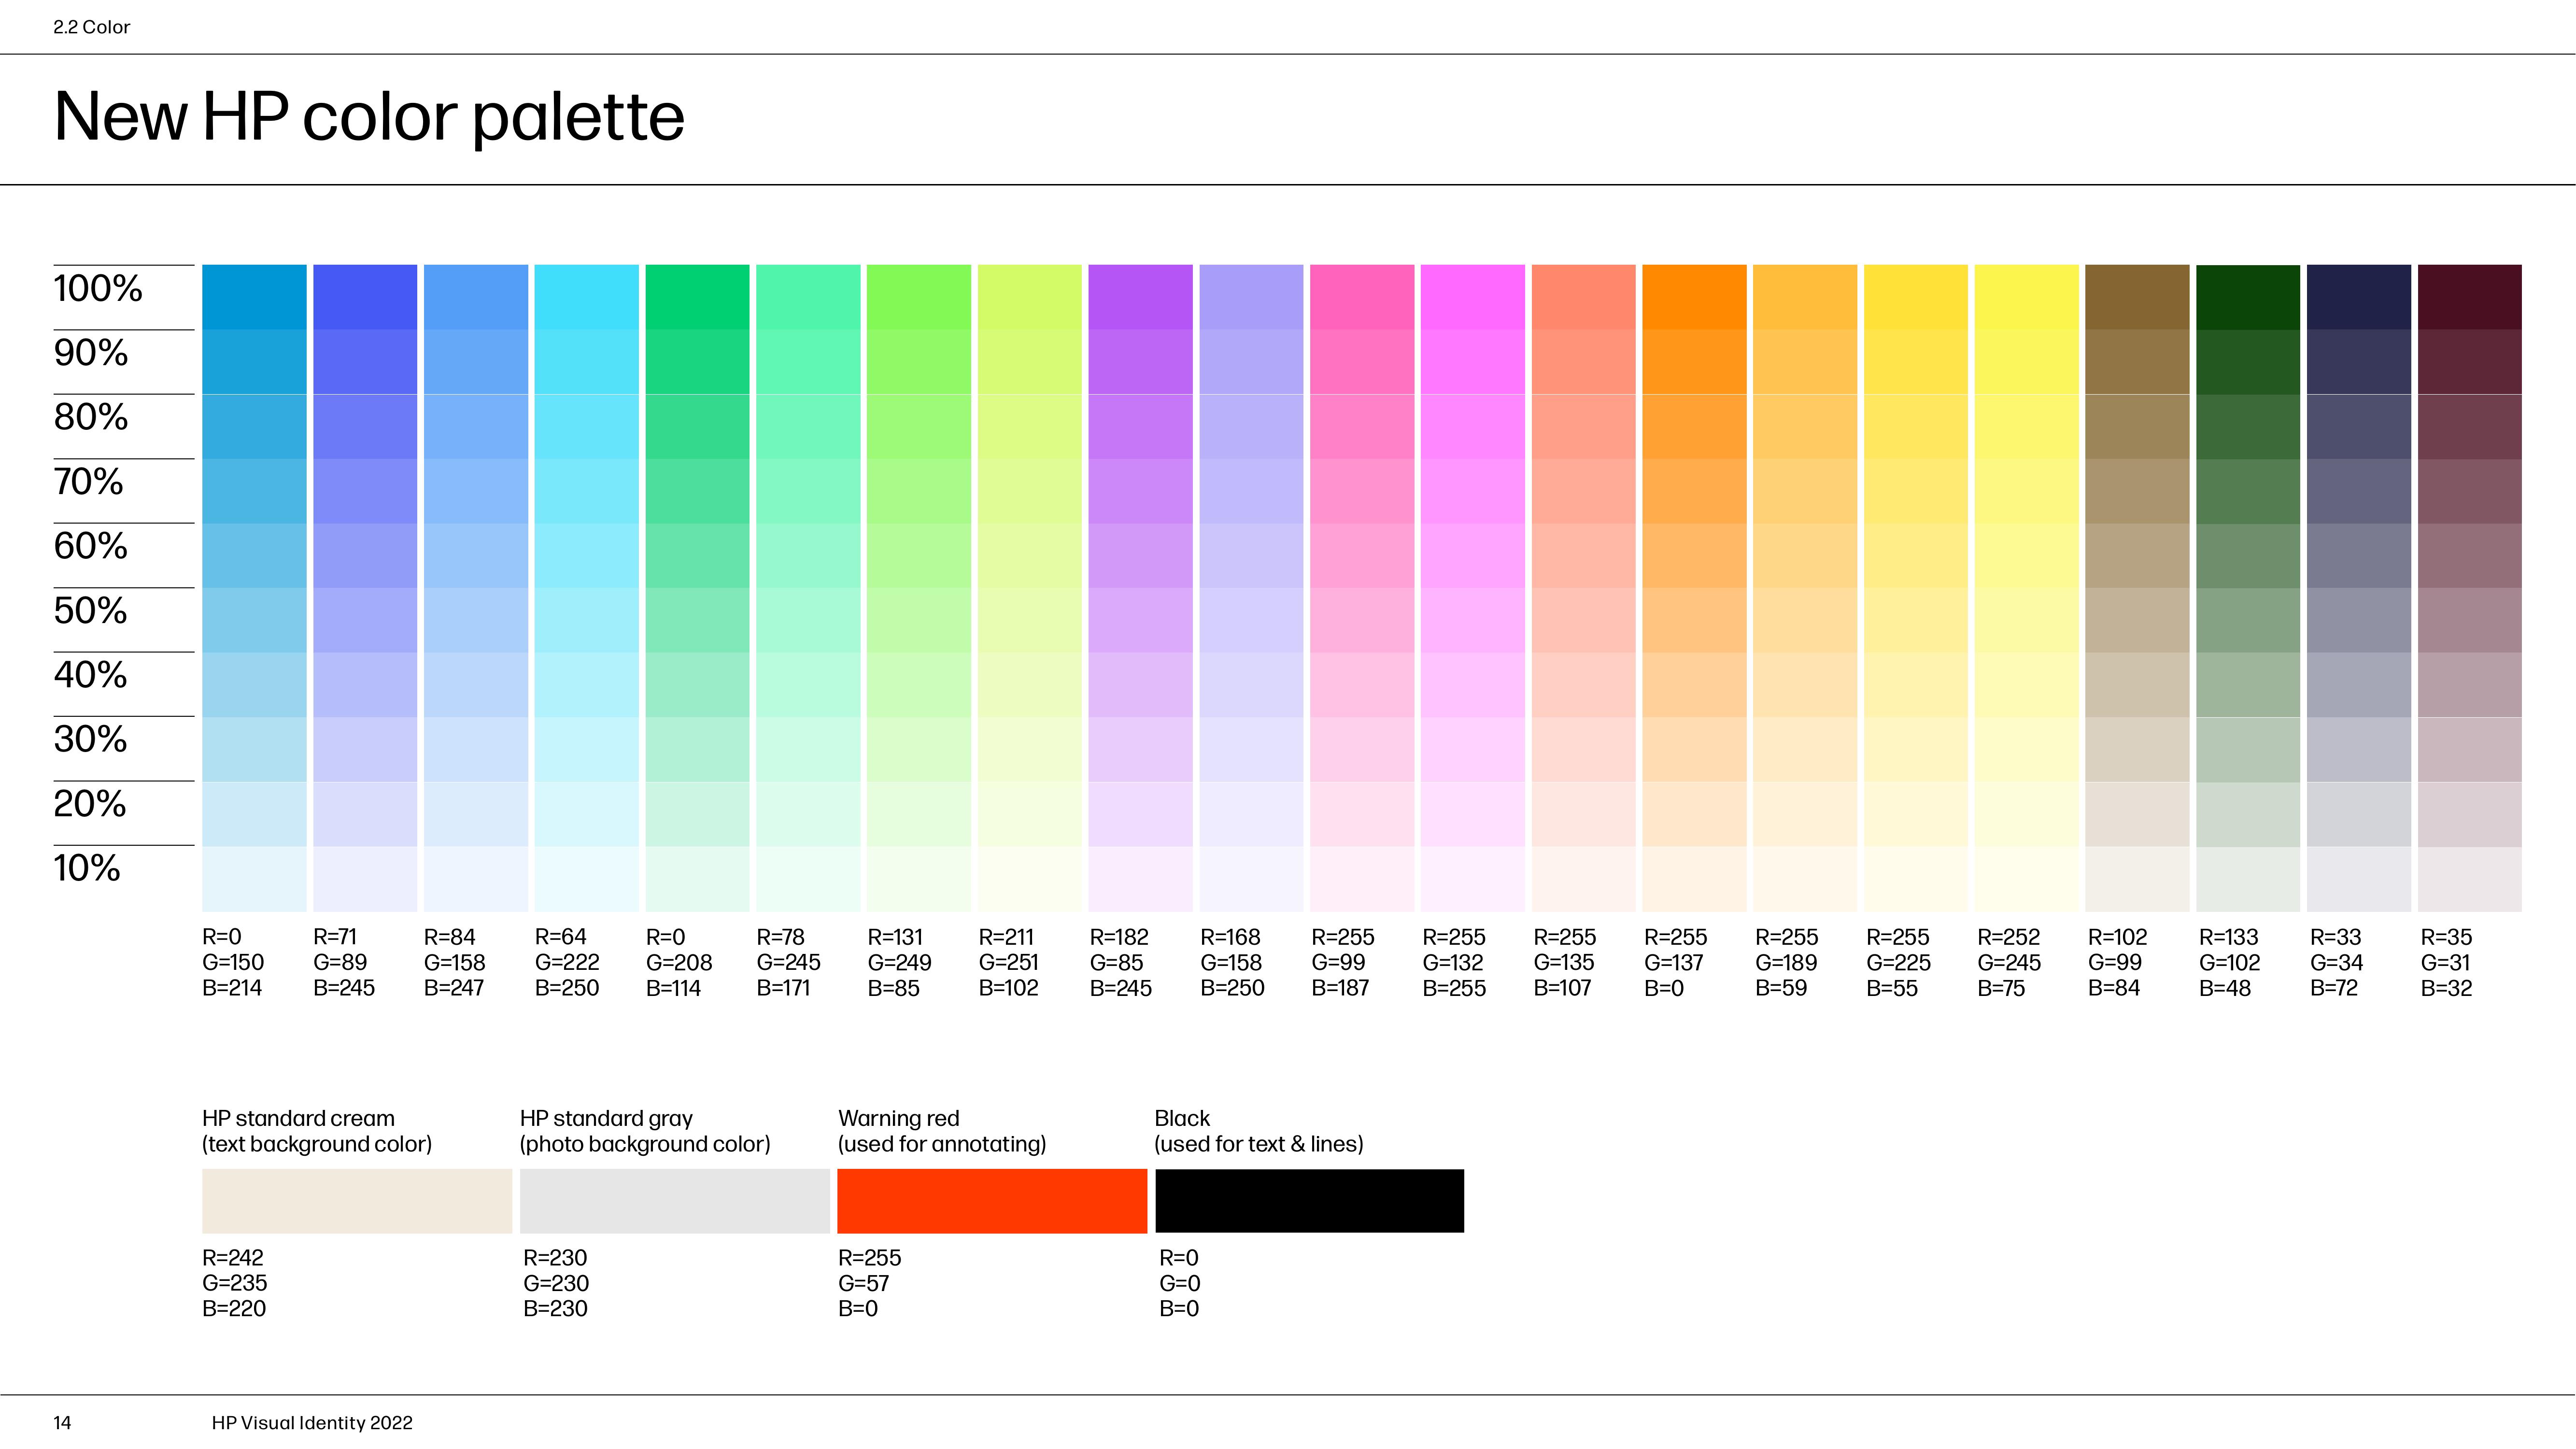Click 100% swatch above R=78 G=245 B=171
The height and width of the screenshot is (1449, 2576).
point(808,297)
